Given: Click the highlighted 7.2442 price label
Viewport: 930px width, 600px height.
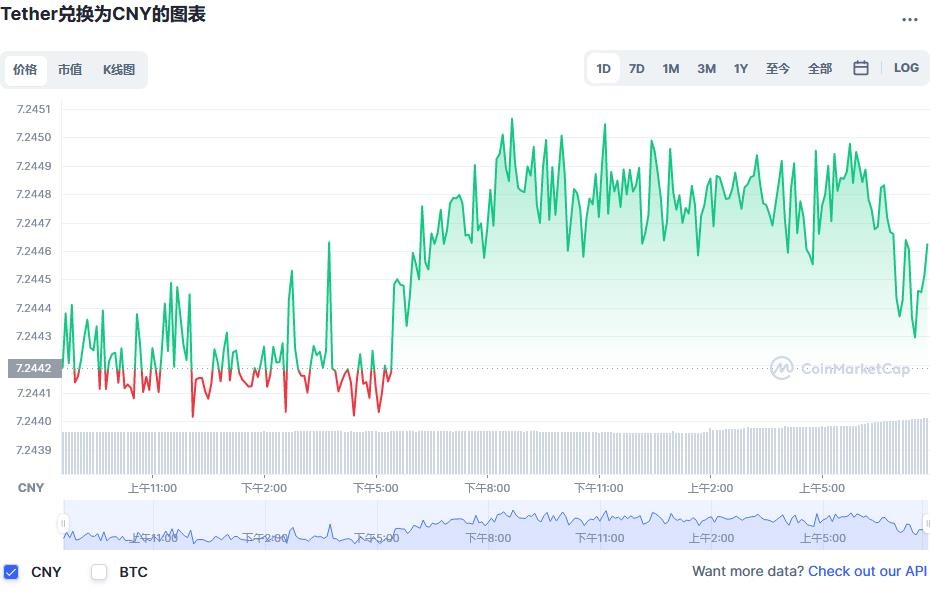Looking at the screenshot, I should (32, 368).
